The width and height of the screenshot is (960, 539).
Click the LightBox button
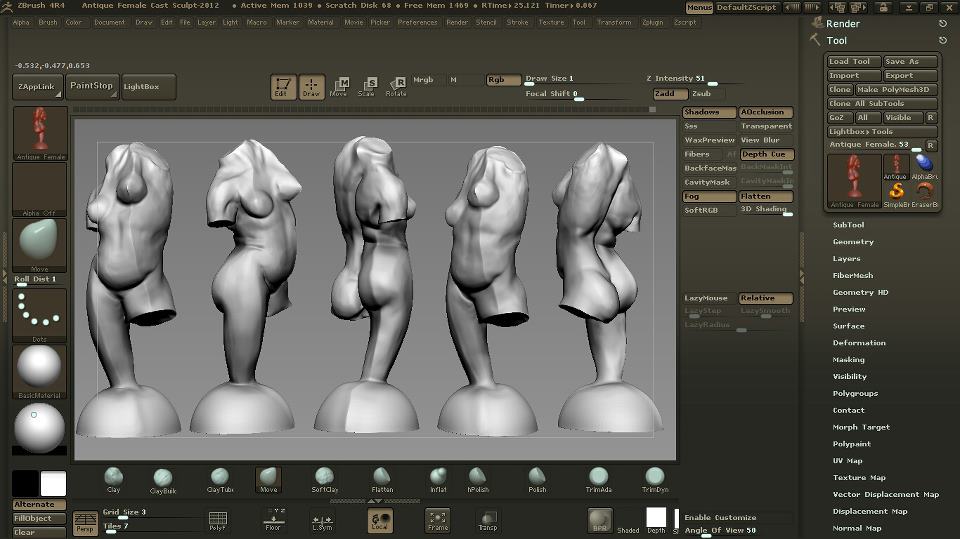click(x=149, y=87)
